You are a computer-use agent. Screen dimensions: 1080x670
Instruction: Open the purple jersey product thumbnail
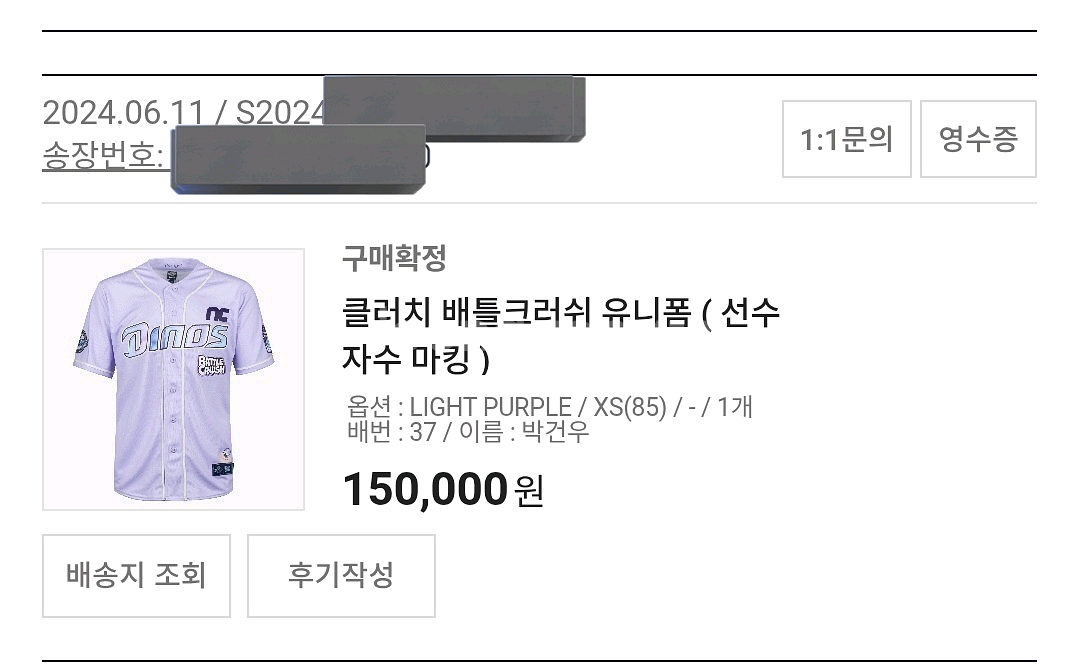(173, 379)
